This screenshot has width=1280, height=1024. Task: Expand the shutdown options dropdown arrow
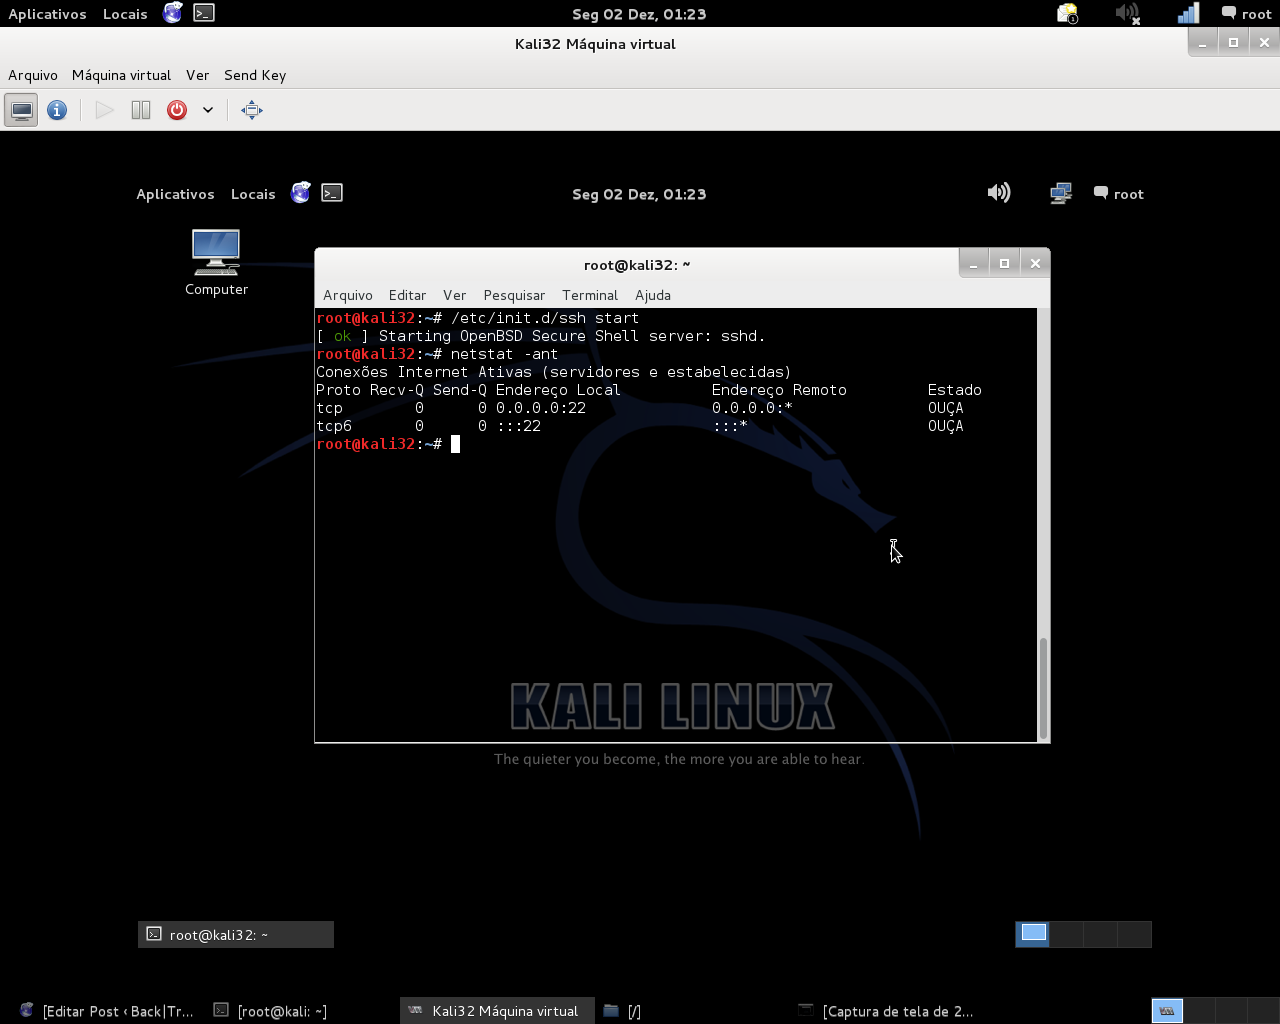pos(208,110)
